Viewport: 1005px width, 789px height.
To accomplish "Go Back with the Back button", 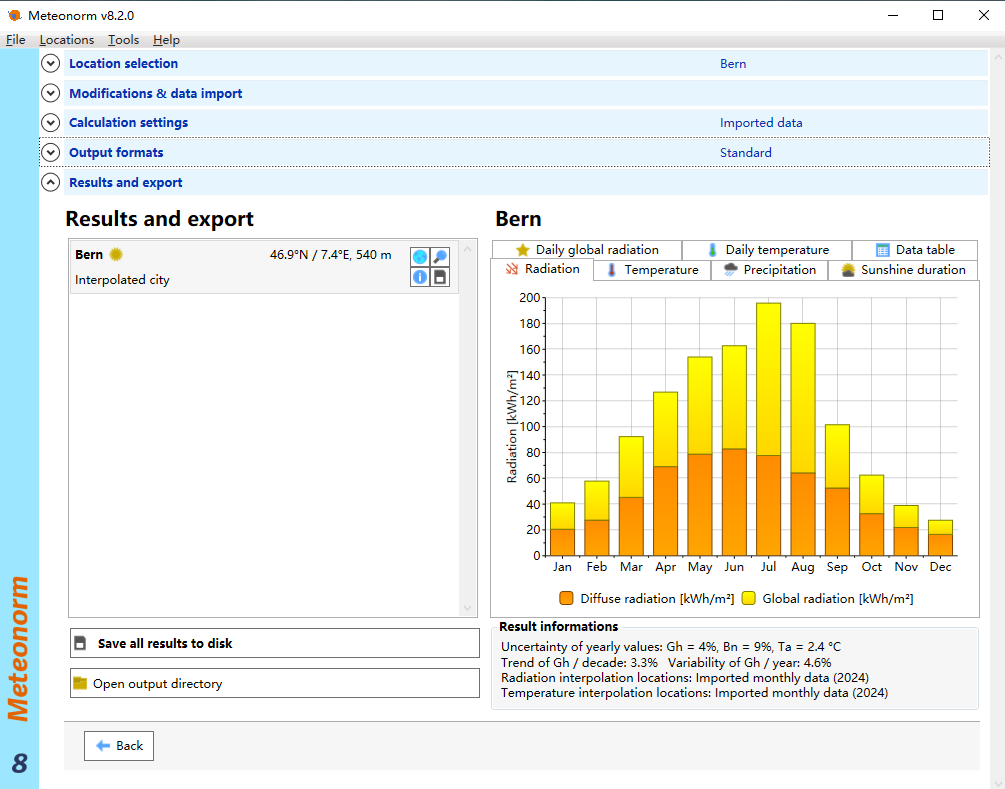I will coord(119,745).
